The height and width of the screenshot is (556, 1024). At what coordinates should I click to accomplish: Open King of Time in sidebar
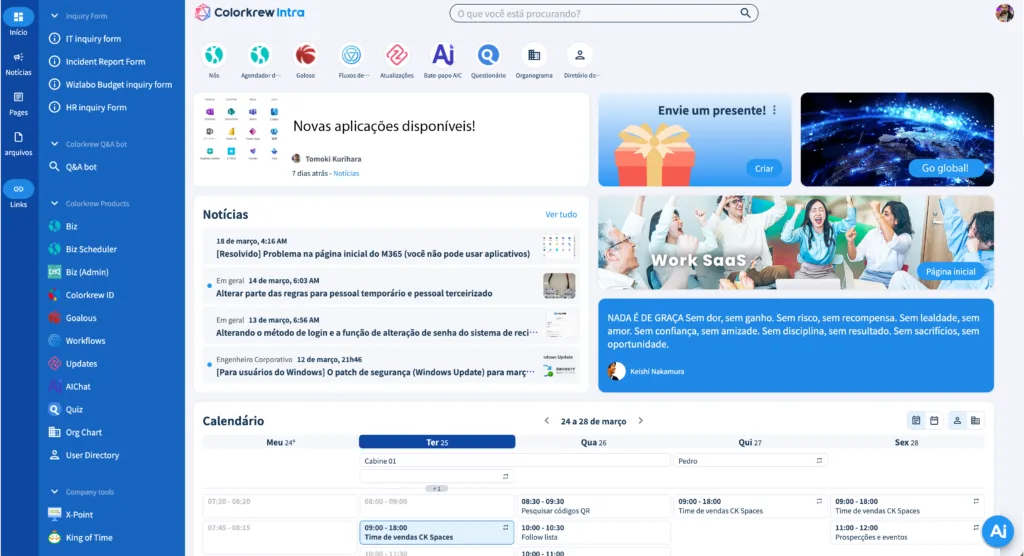tap(89, 537)
